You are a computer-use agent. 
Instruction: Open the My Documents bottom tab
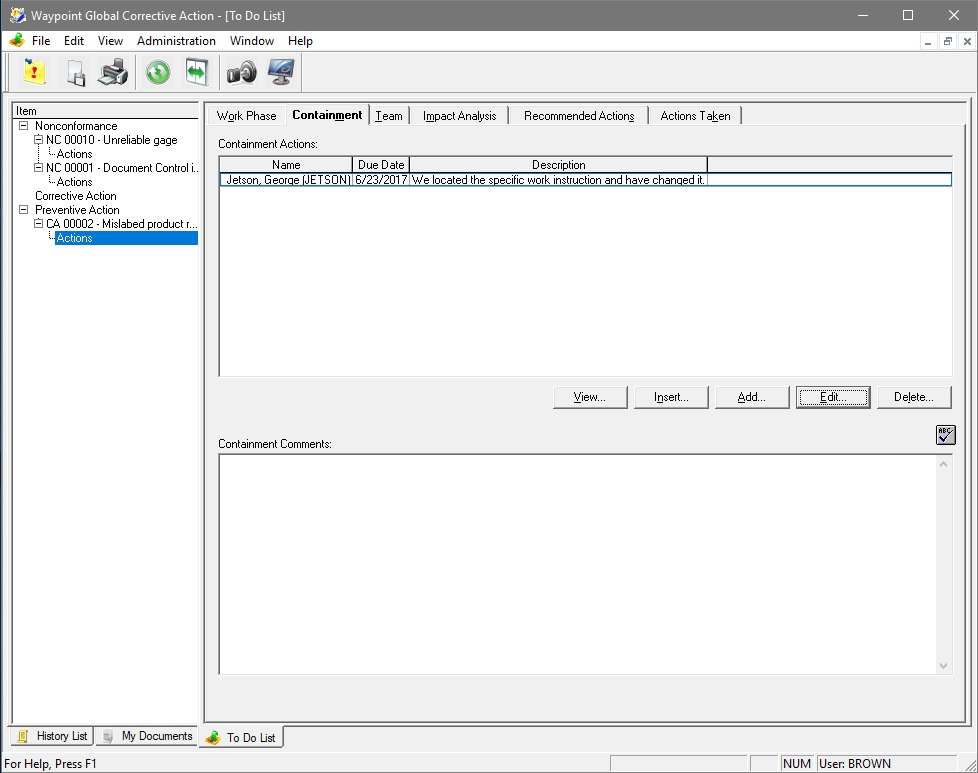click(x=148, y=736)
